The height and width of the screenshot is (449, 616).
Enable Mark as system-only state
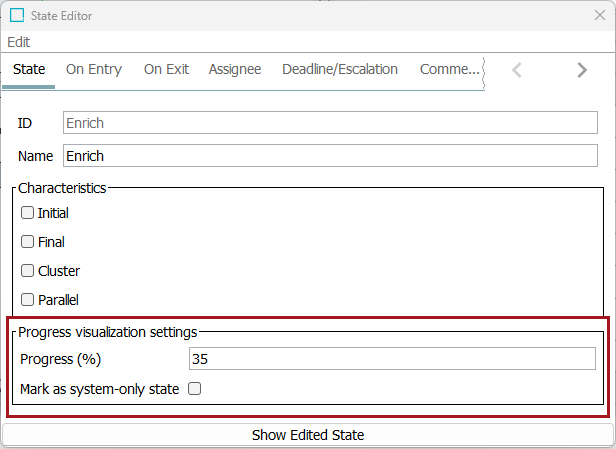(195, 389)
